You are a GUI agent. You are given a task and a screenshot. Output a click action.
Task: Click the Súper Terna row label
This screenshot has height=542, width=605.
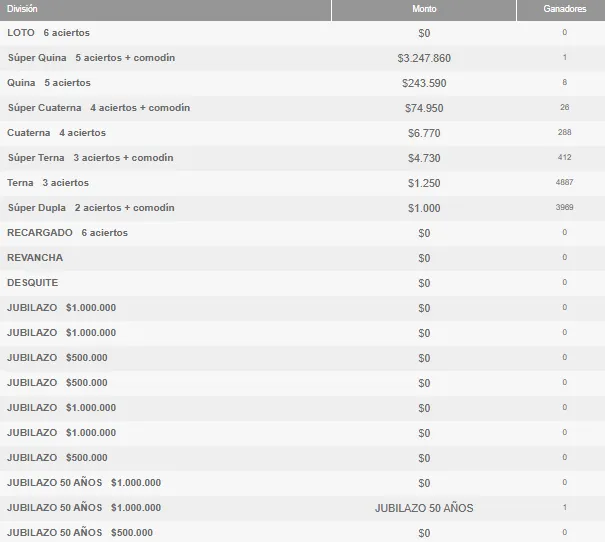(90, 158)
